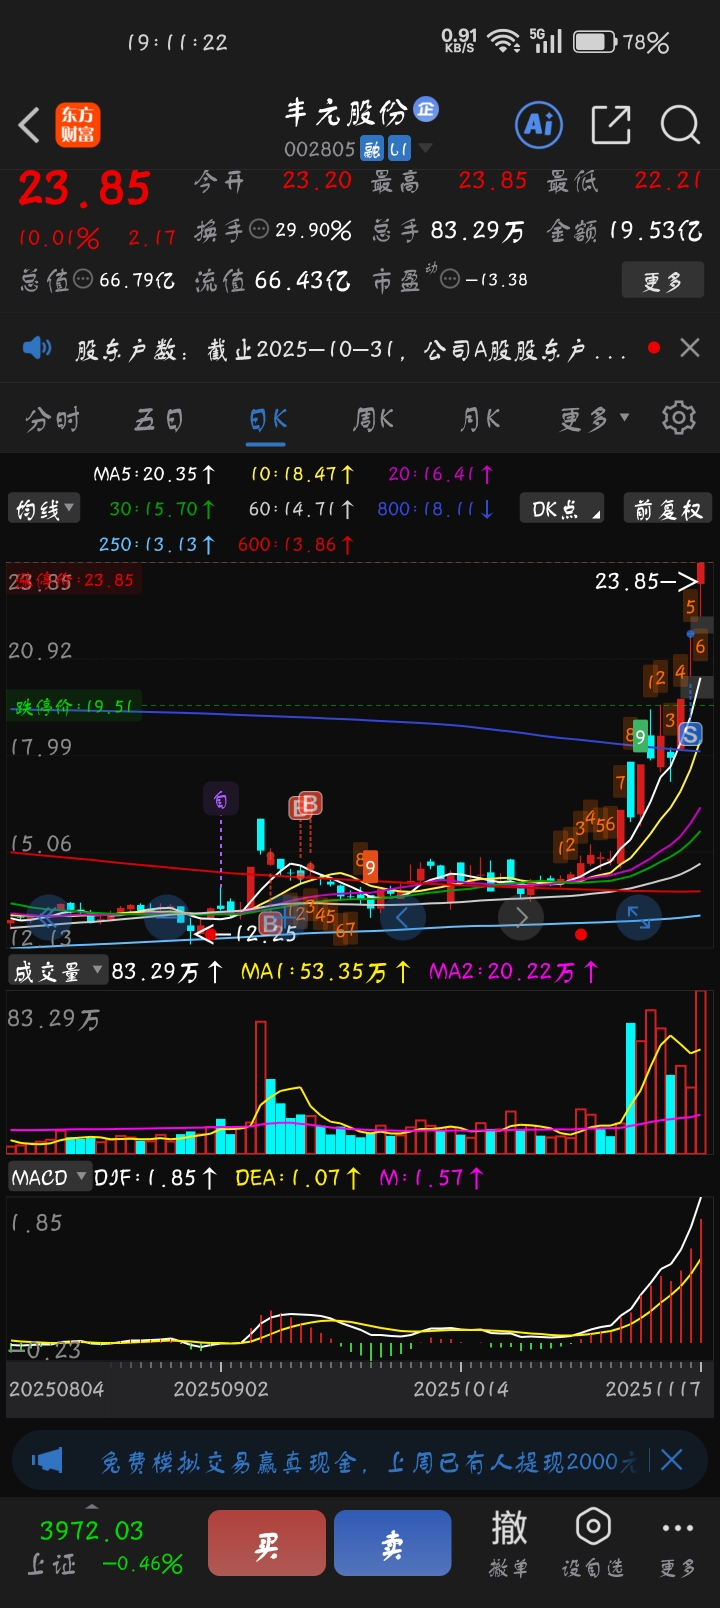The image size is (720, 1608).
Task: Tap 金额 19.53亿 value
Action: (625, 231)
